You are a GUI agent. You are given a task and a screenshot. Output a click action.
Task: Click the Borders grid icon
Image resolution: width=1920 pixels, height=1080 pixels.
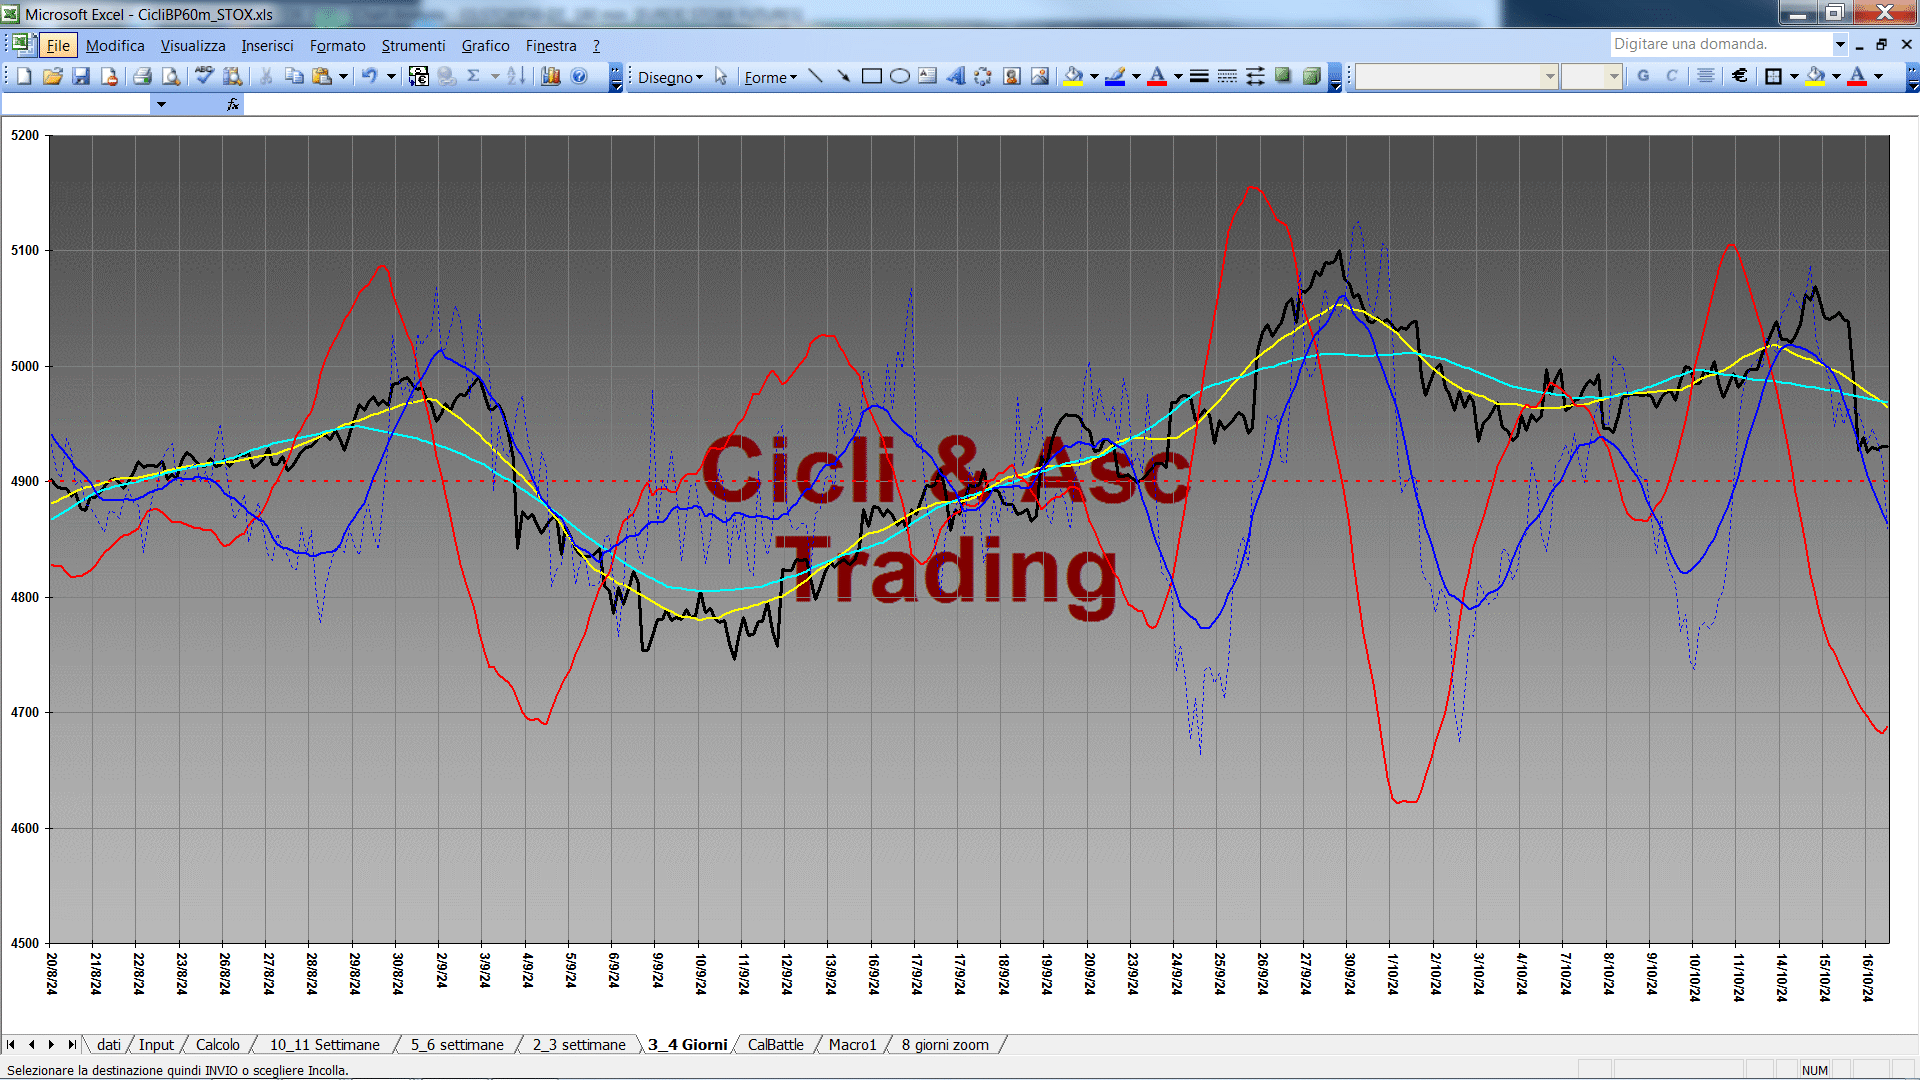1774,76
